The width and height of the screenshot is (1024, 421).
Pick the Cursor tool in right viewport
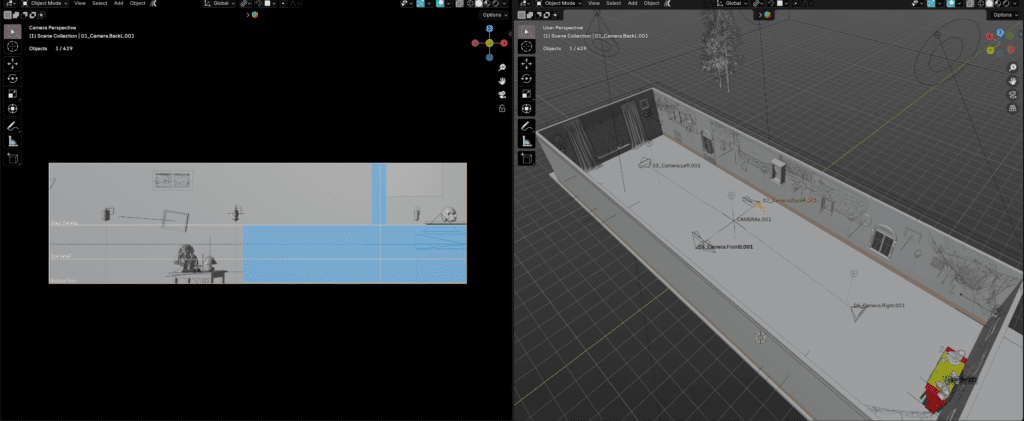pyautogui.click(x=525, y=46)
